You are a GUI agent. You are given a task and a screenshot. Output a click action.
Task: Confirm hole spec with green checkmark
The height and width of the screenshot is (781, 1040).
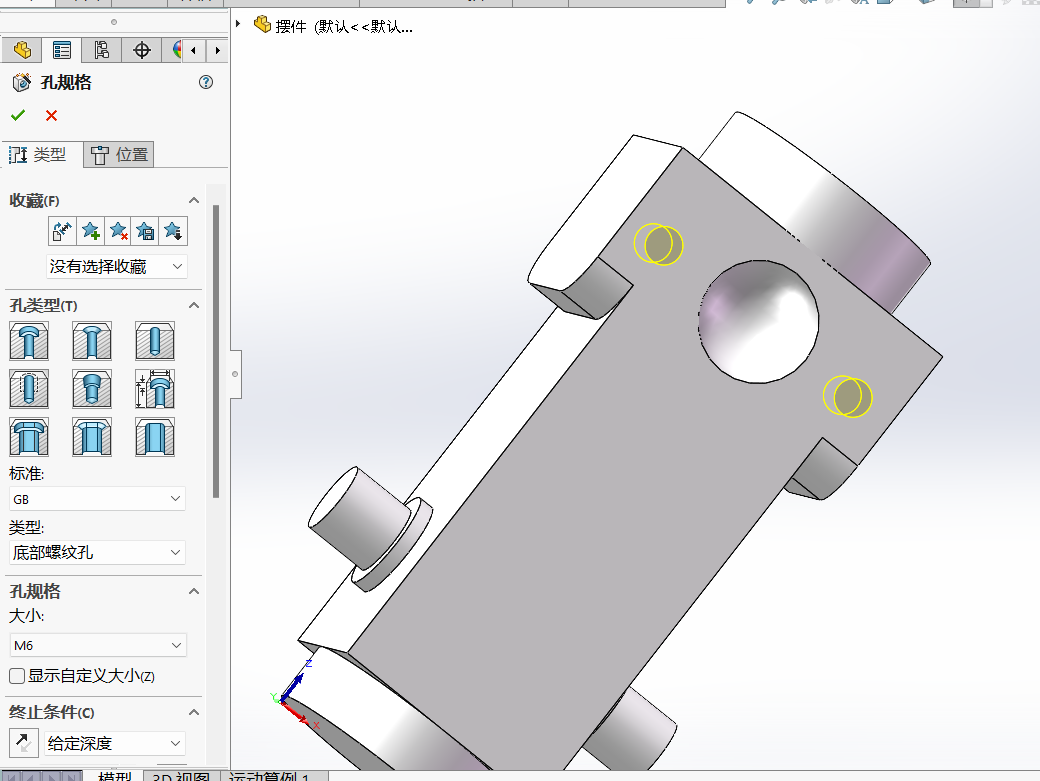pyautogui.click(x=18, y=115)
